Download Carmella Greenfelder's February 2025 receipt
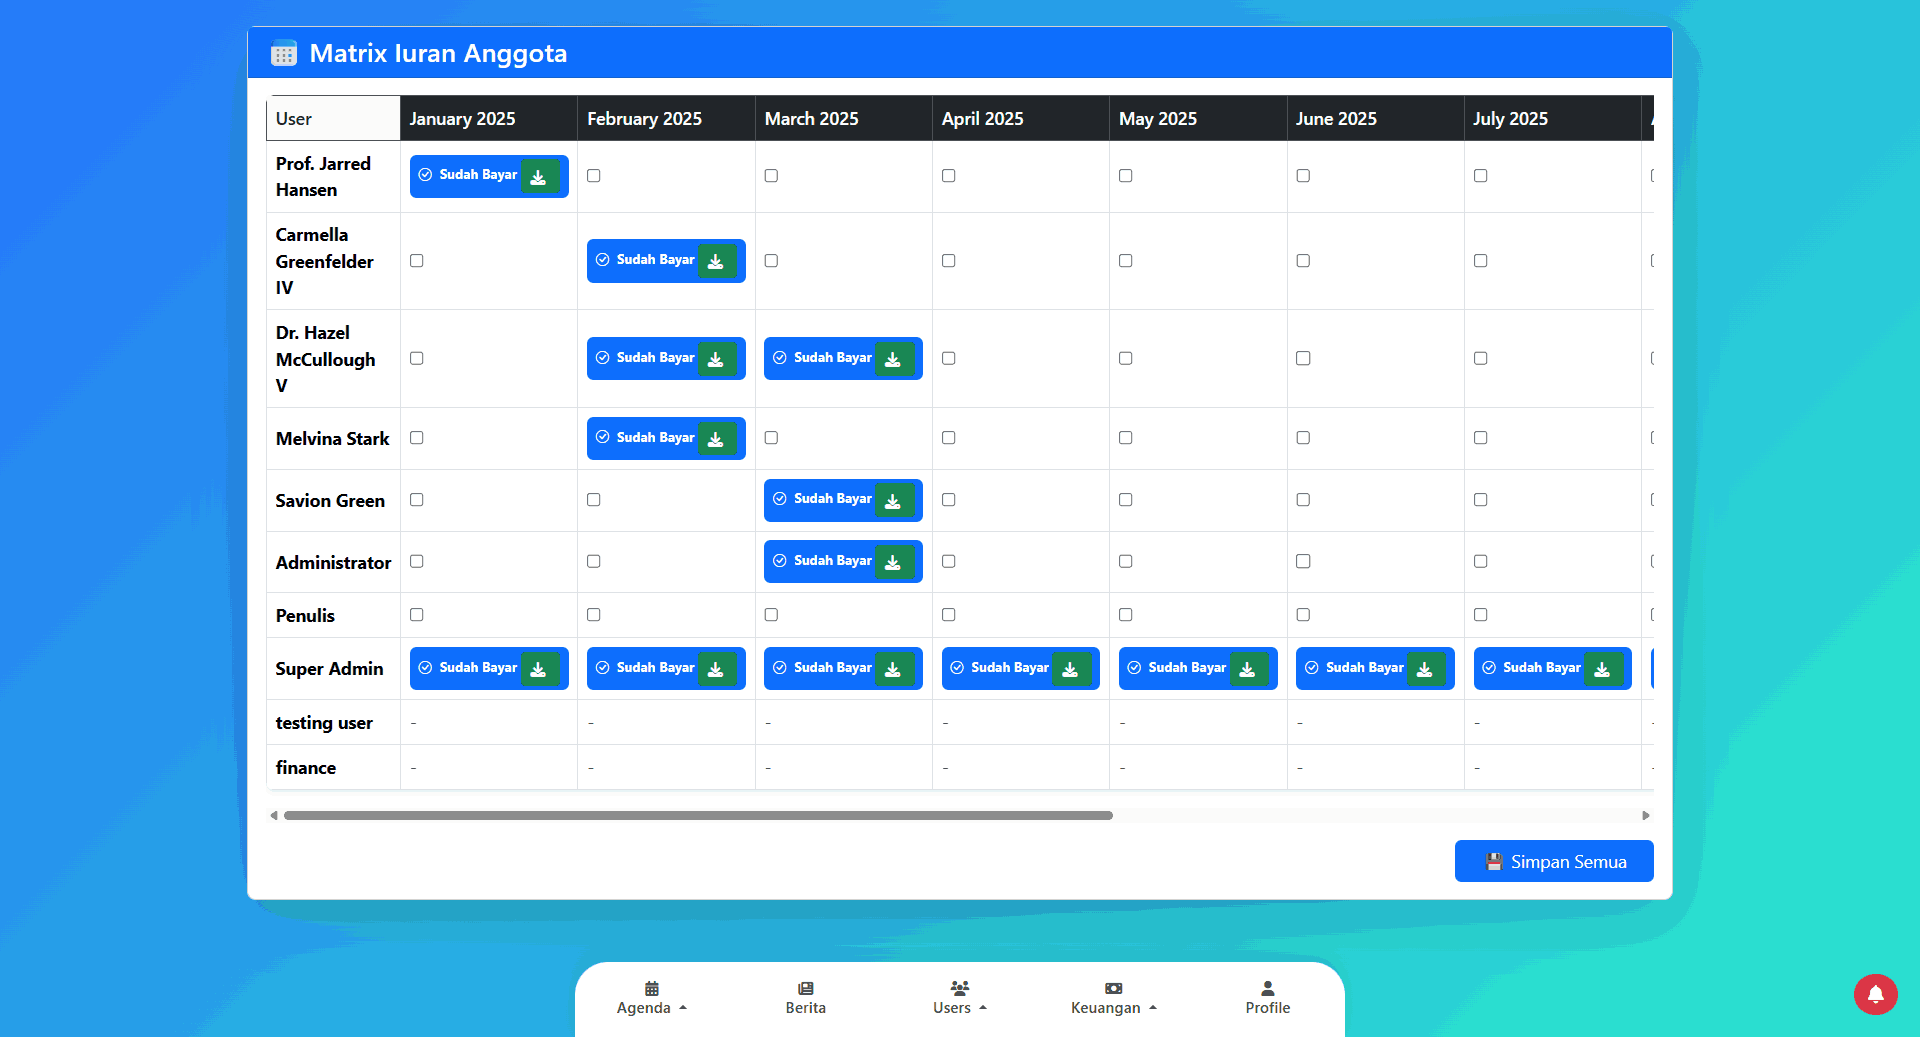This screenshot has height=1037, width=1920. point(716,262)
